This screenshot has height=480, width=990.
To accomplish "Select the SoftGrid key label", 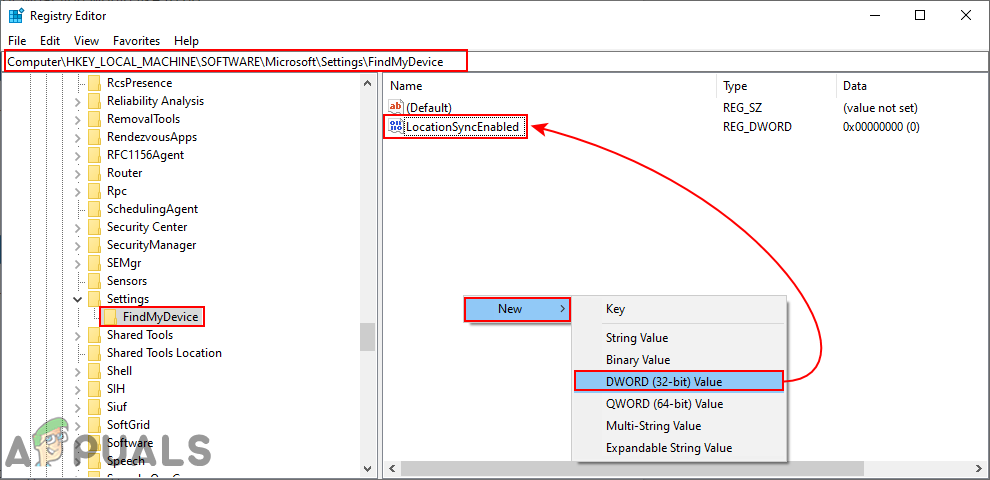I will (x=128, y=425).
